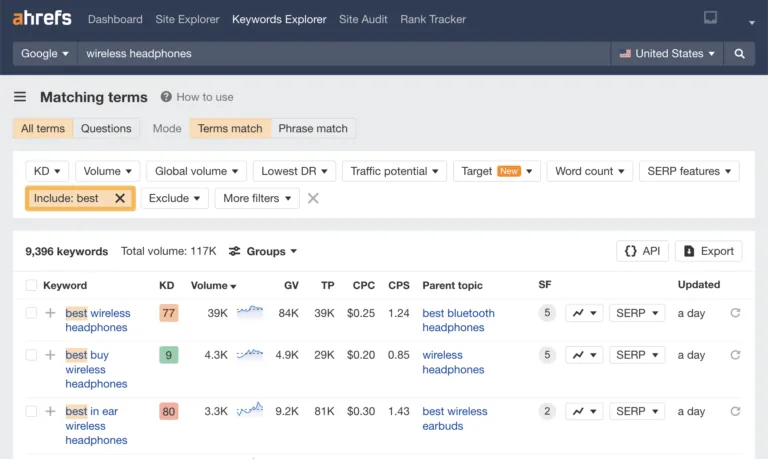The width and height of the screenshot is (768, 459).
Task: Sort by the Volume column header
Action: point(214,285)
